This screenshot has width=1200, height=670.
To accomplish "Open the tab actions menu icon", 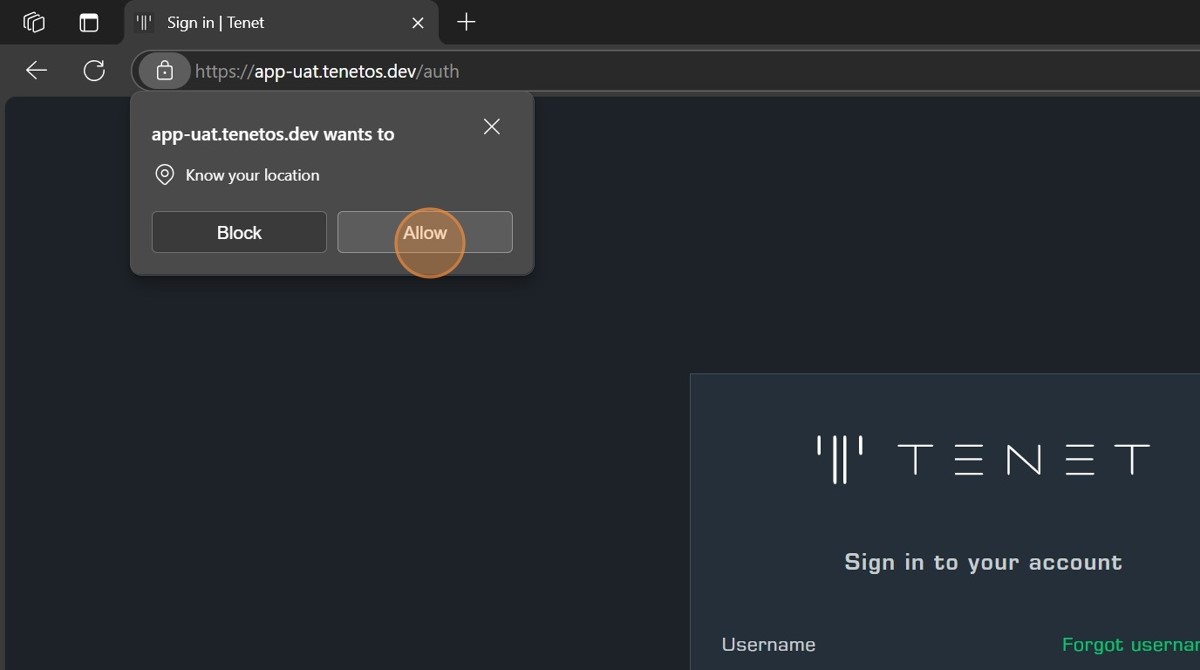I will point(89,22).
